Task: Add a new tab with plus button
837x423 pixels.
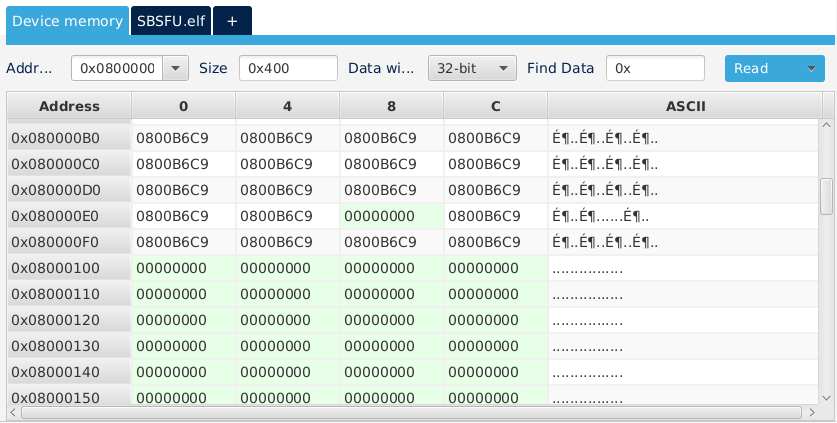Action: pos(232,21)
